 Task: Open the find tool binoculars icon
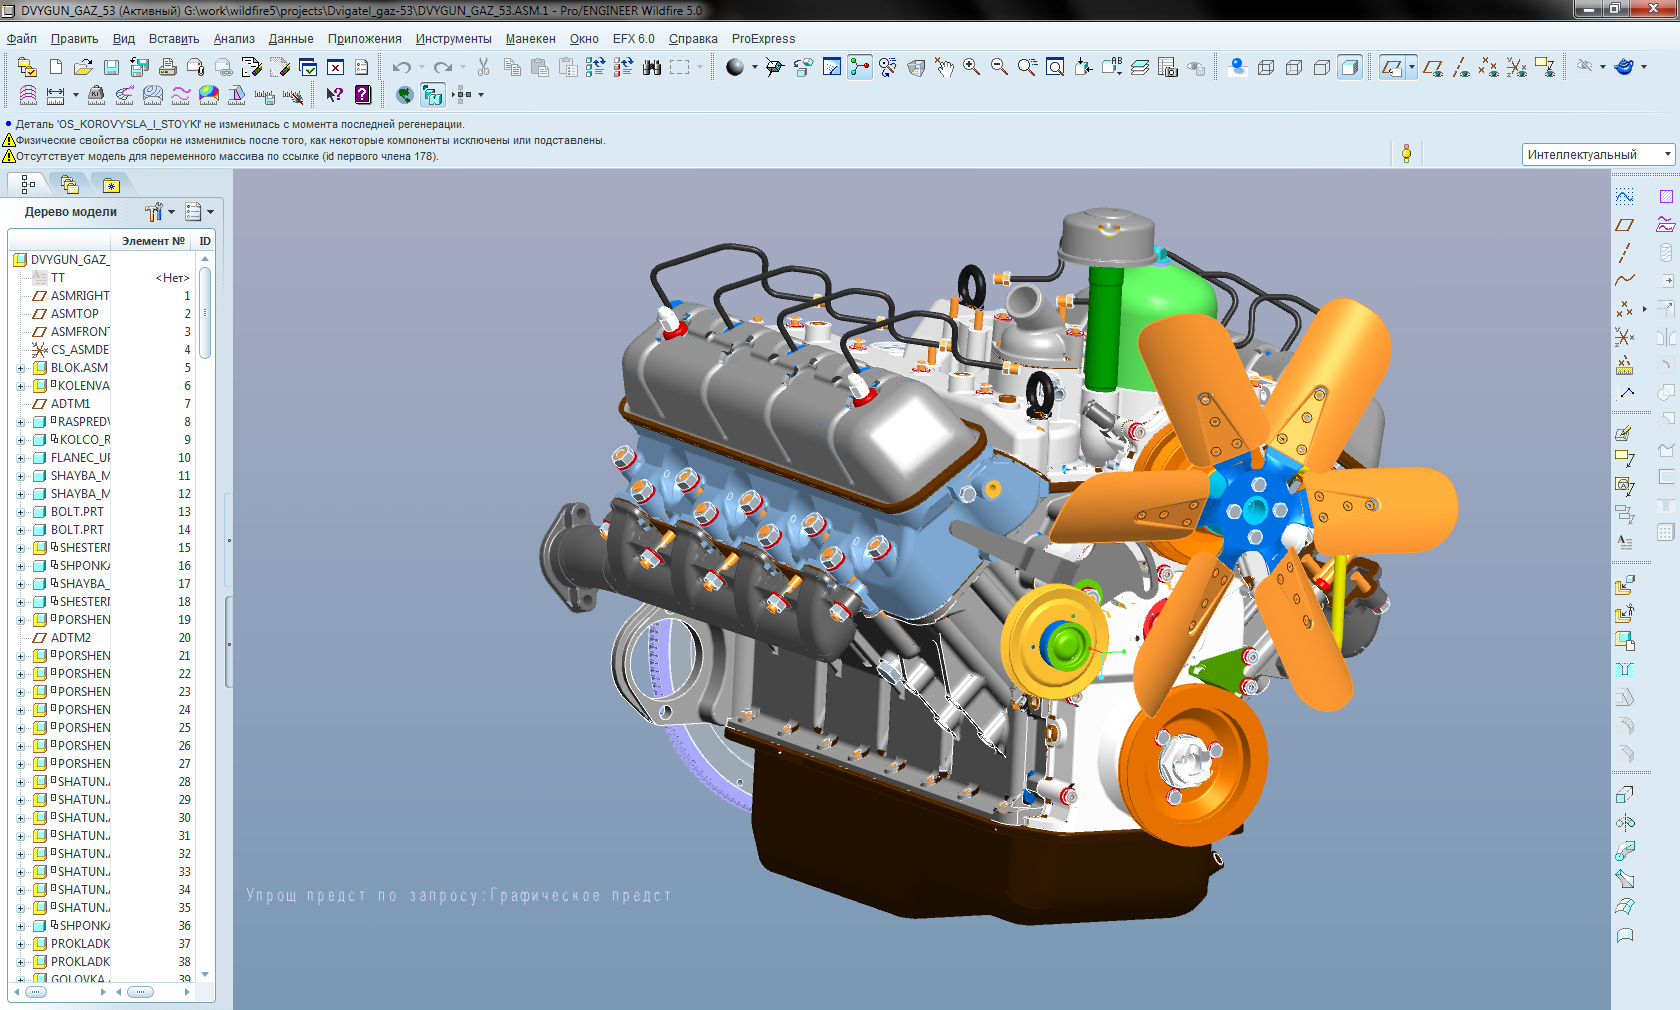(x=652, y=67)
